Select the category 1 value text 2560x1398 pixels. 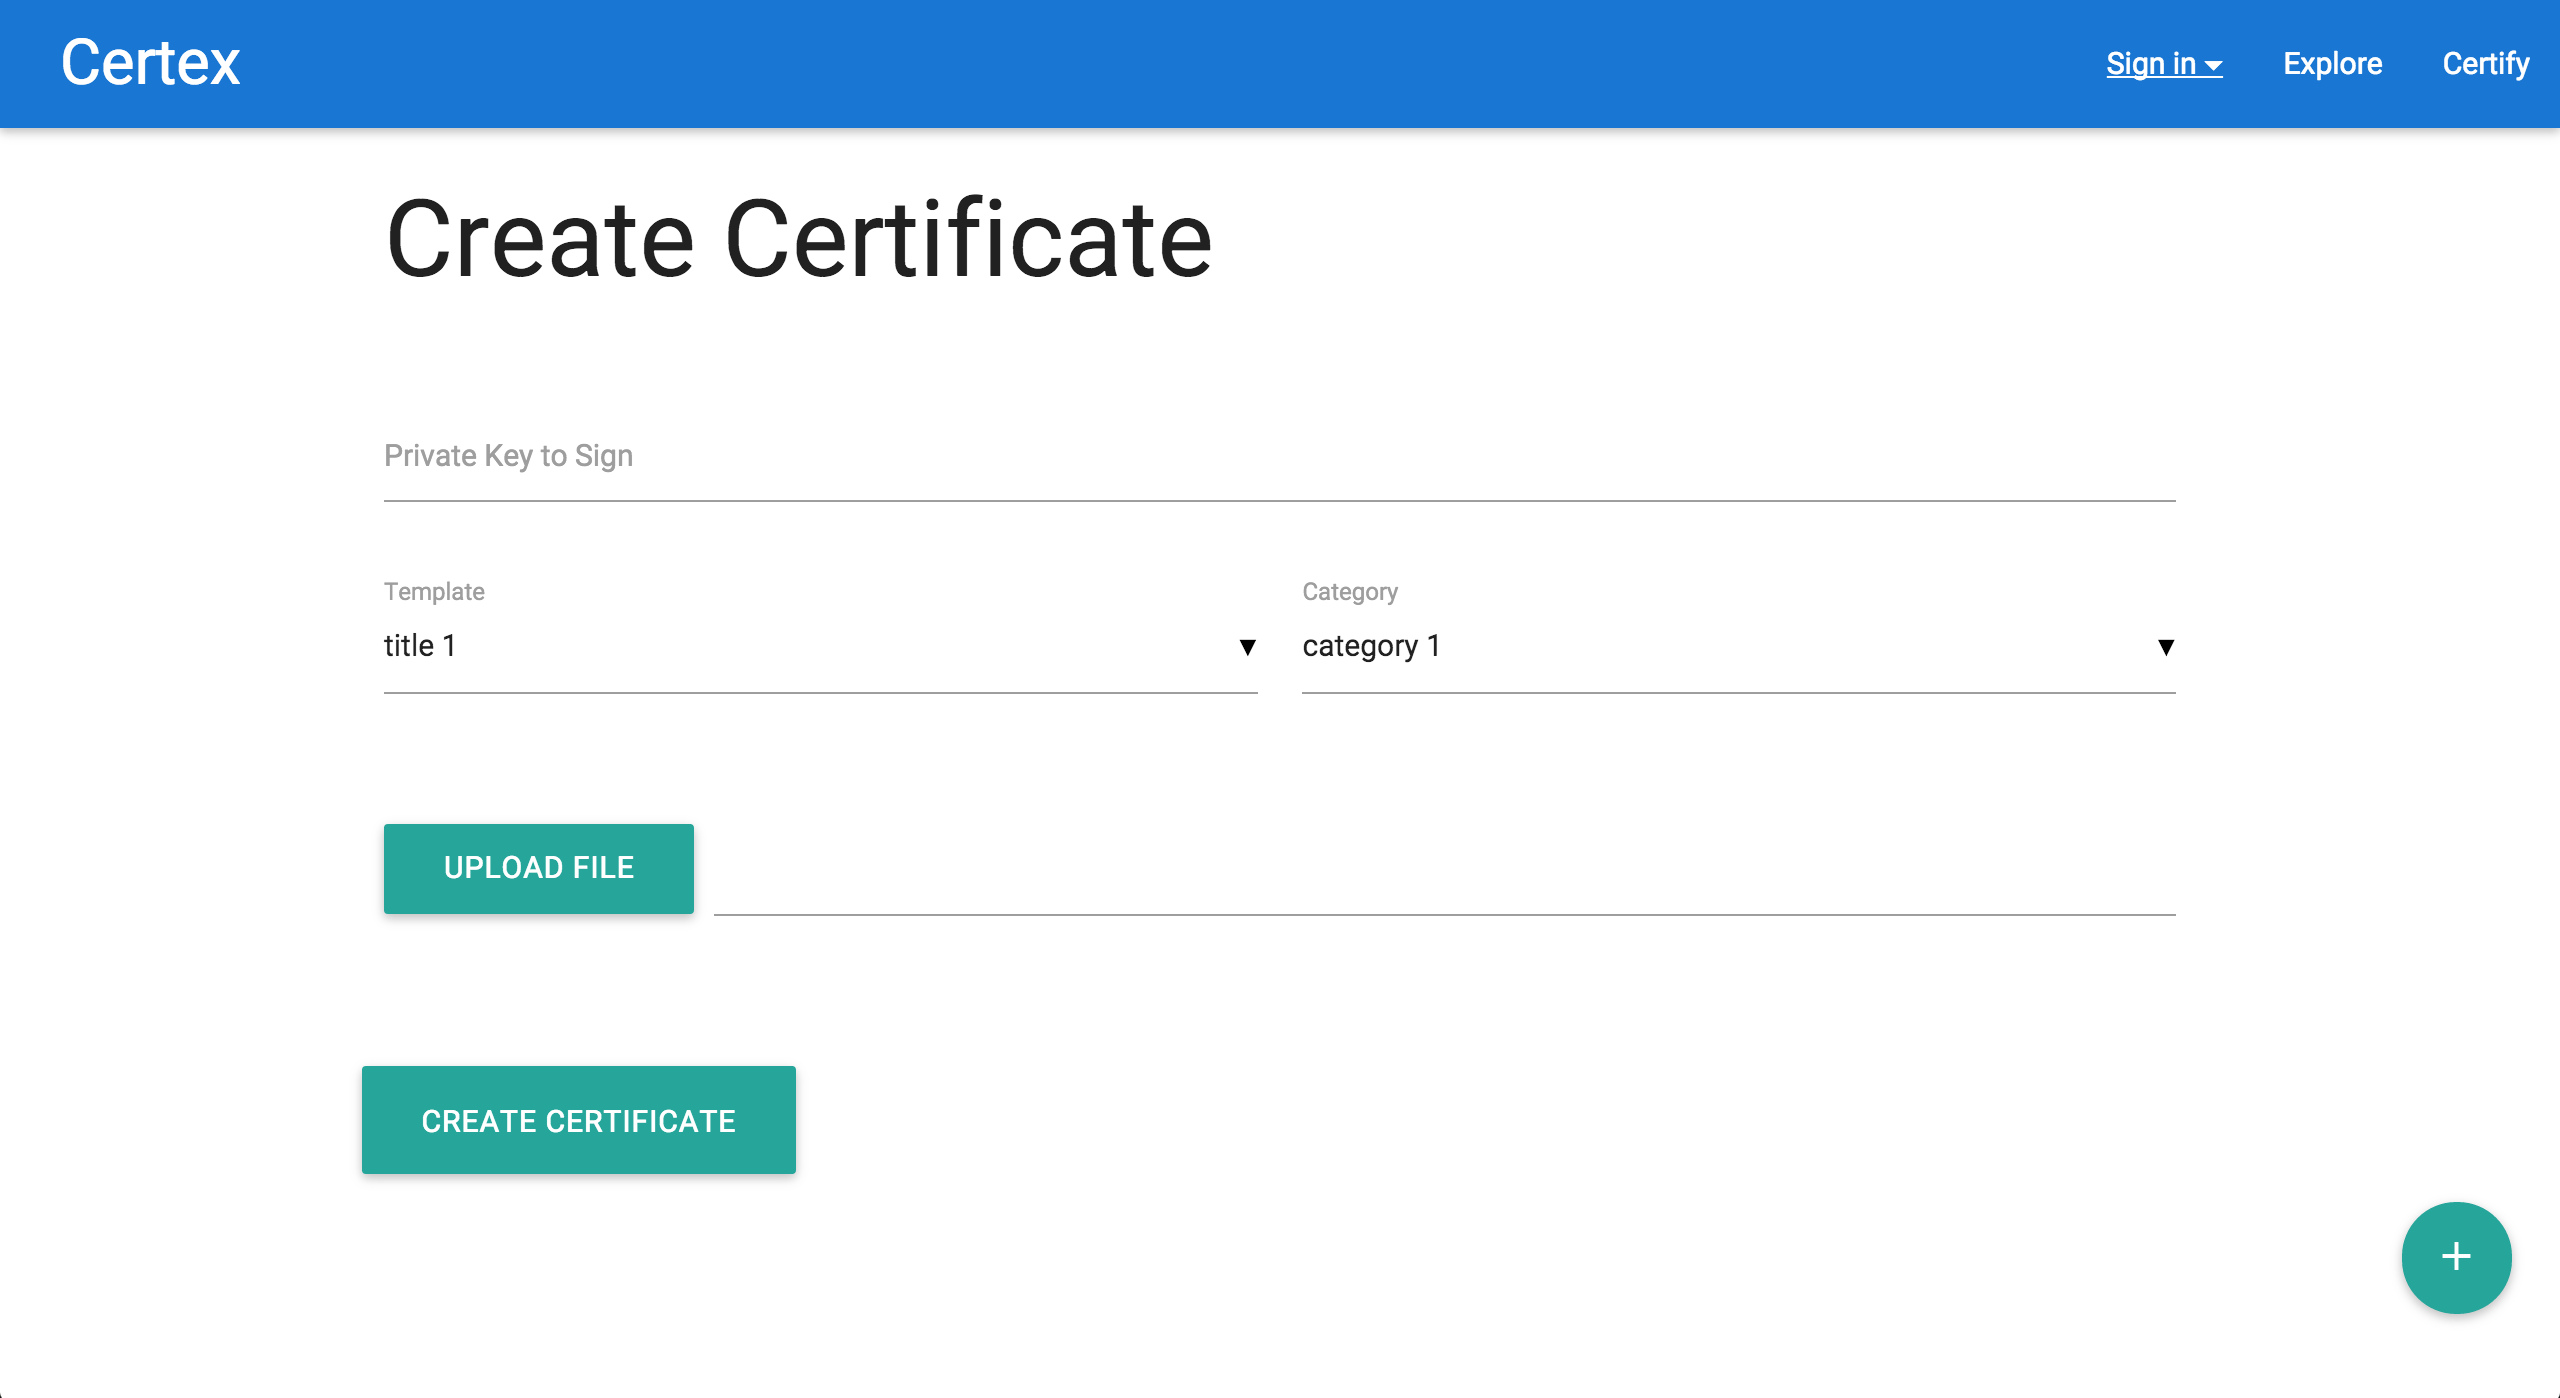(x=1371, y=646)
